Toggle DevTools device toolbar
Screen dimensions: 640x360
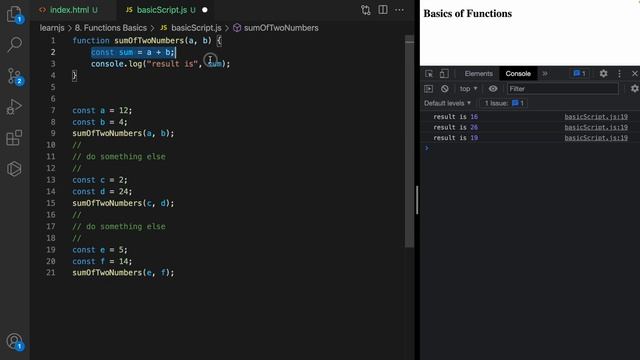[444, 74]
